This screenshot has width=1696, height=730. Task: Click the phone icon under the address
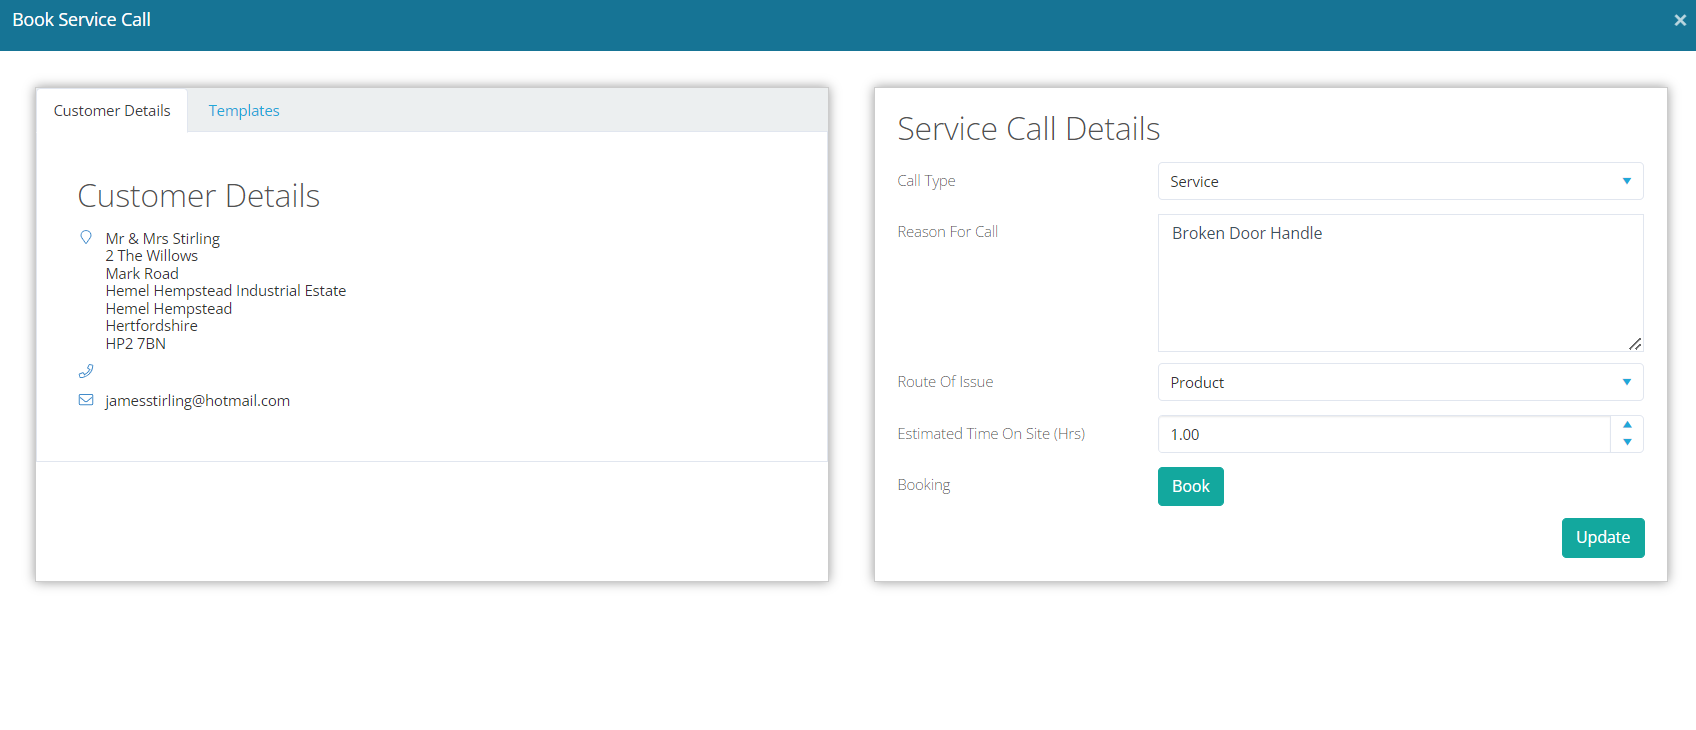pyautogui.click(x=86, y=371)
